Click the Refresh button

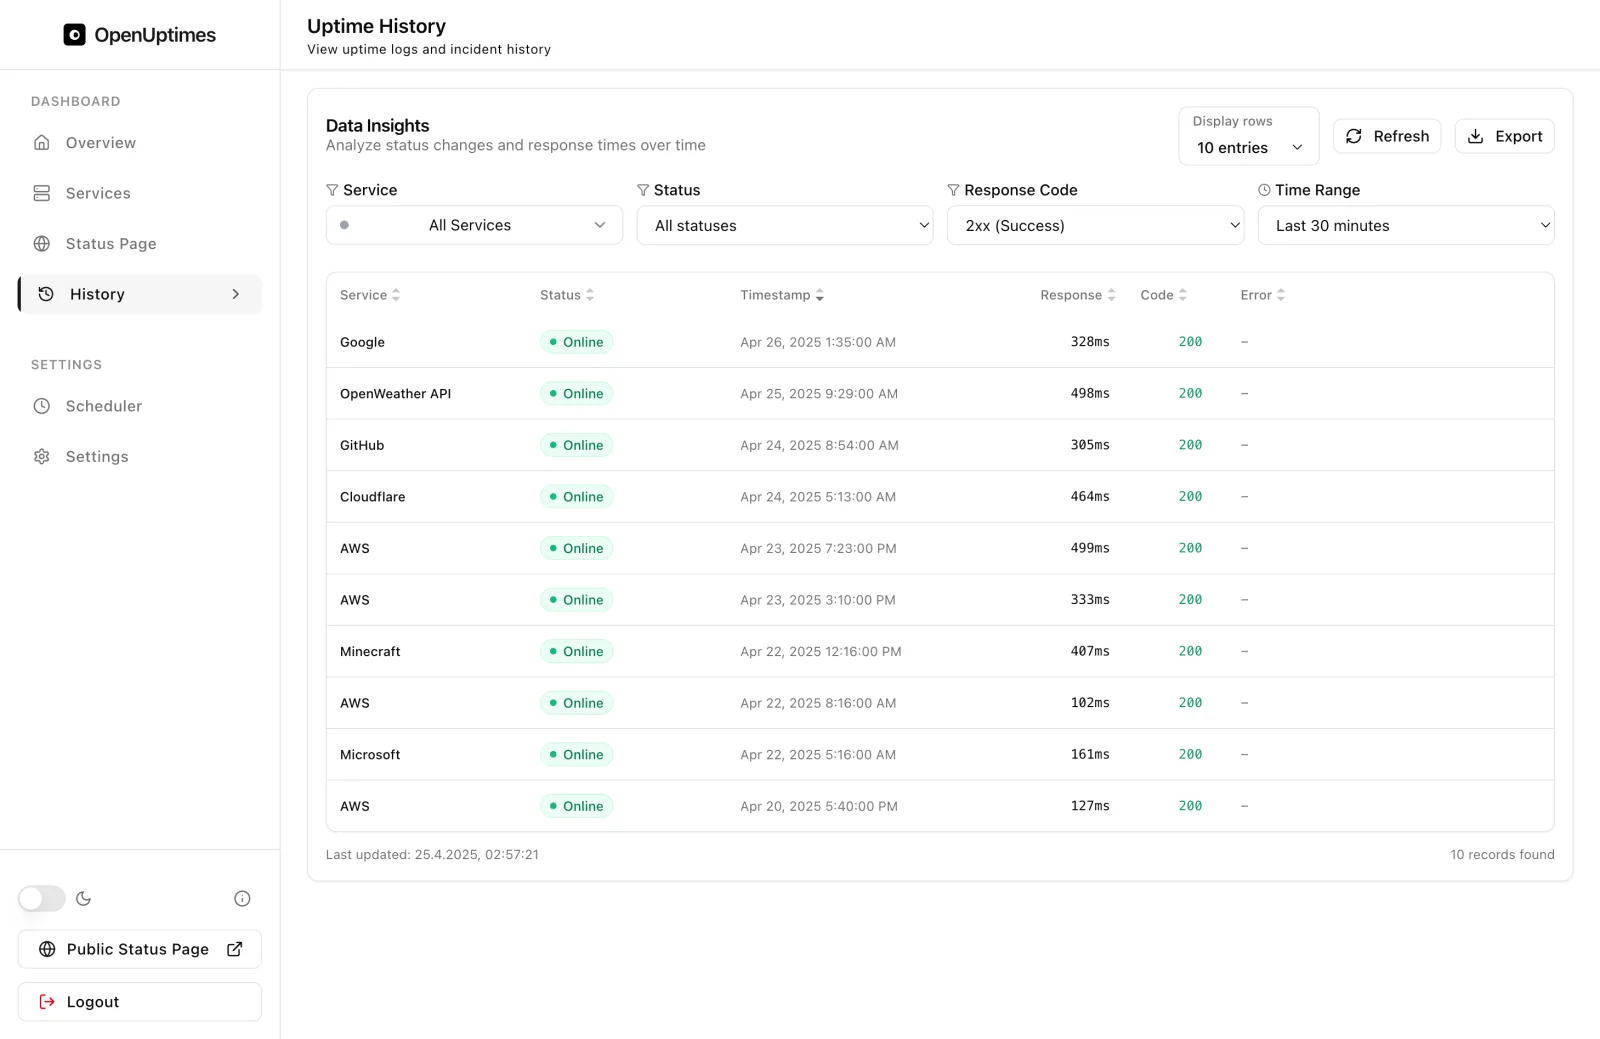(1387, 136)
